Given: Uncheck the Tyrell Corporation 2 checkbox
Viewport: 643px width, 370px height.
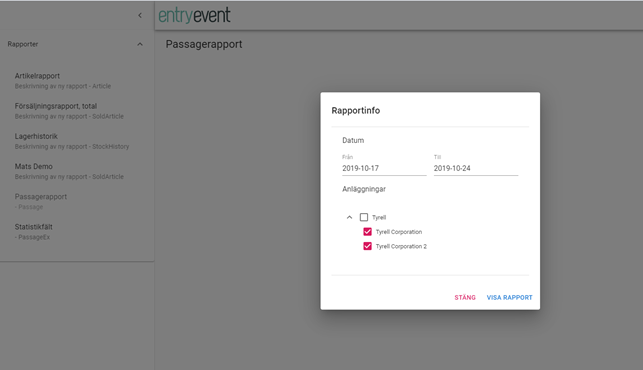Looking at the screenshot, I should pyautogui.click(x=367, y=246).
